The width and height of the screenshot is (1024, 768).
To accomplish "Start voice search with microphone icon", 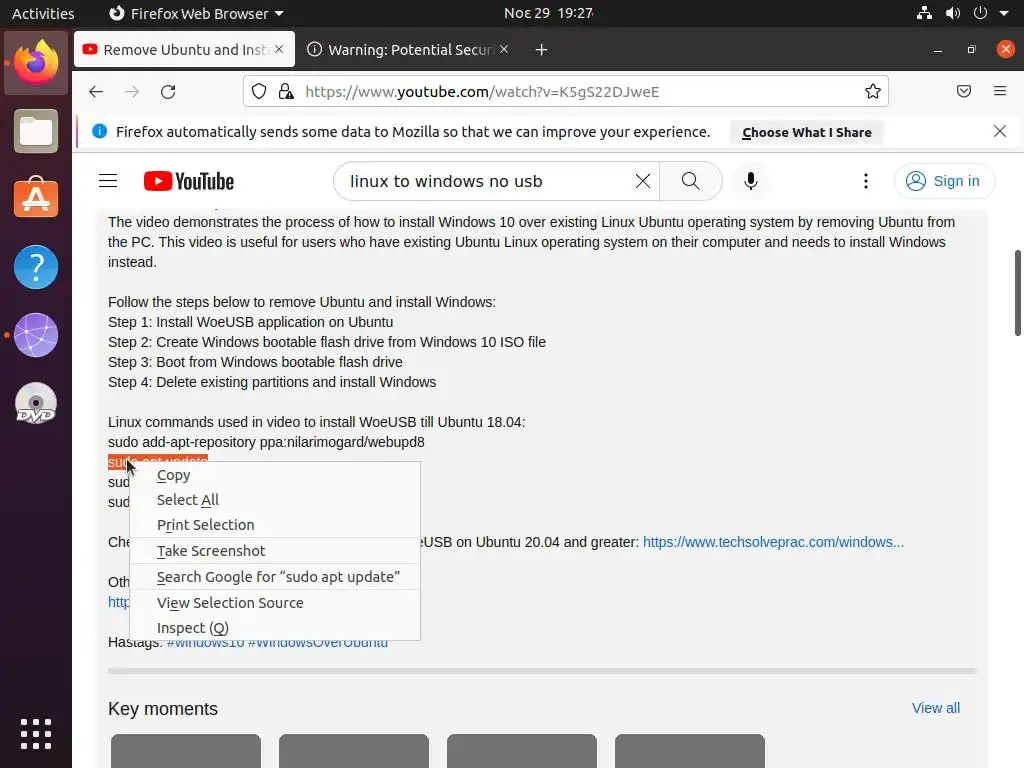I will [x=751, y=181].
